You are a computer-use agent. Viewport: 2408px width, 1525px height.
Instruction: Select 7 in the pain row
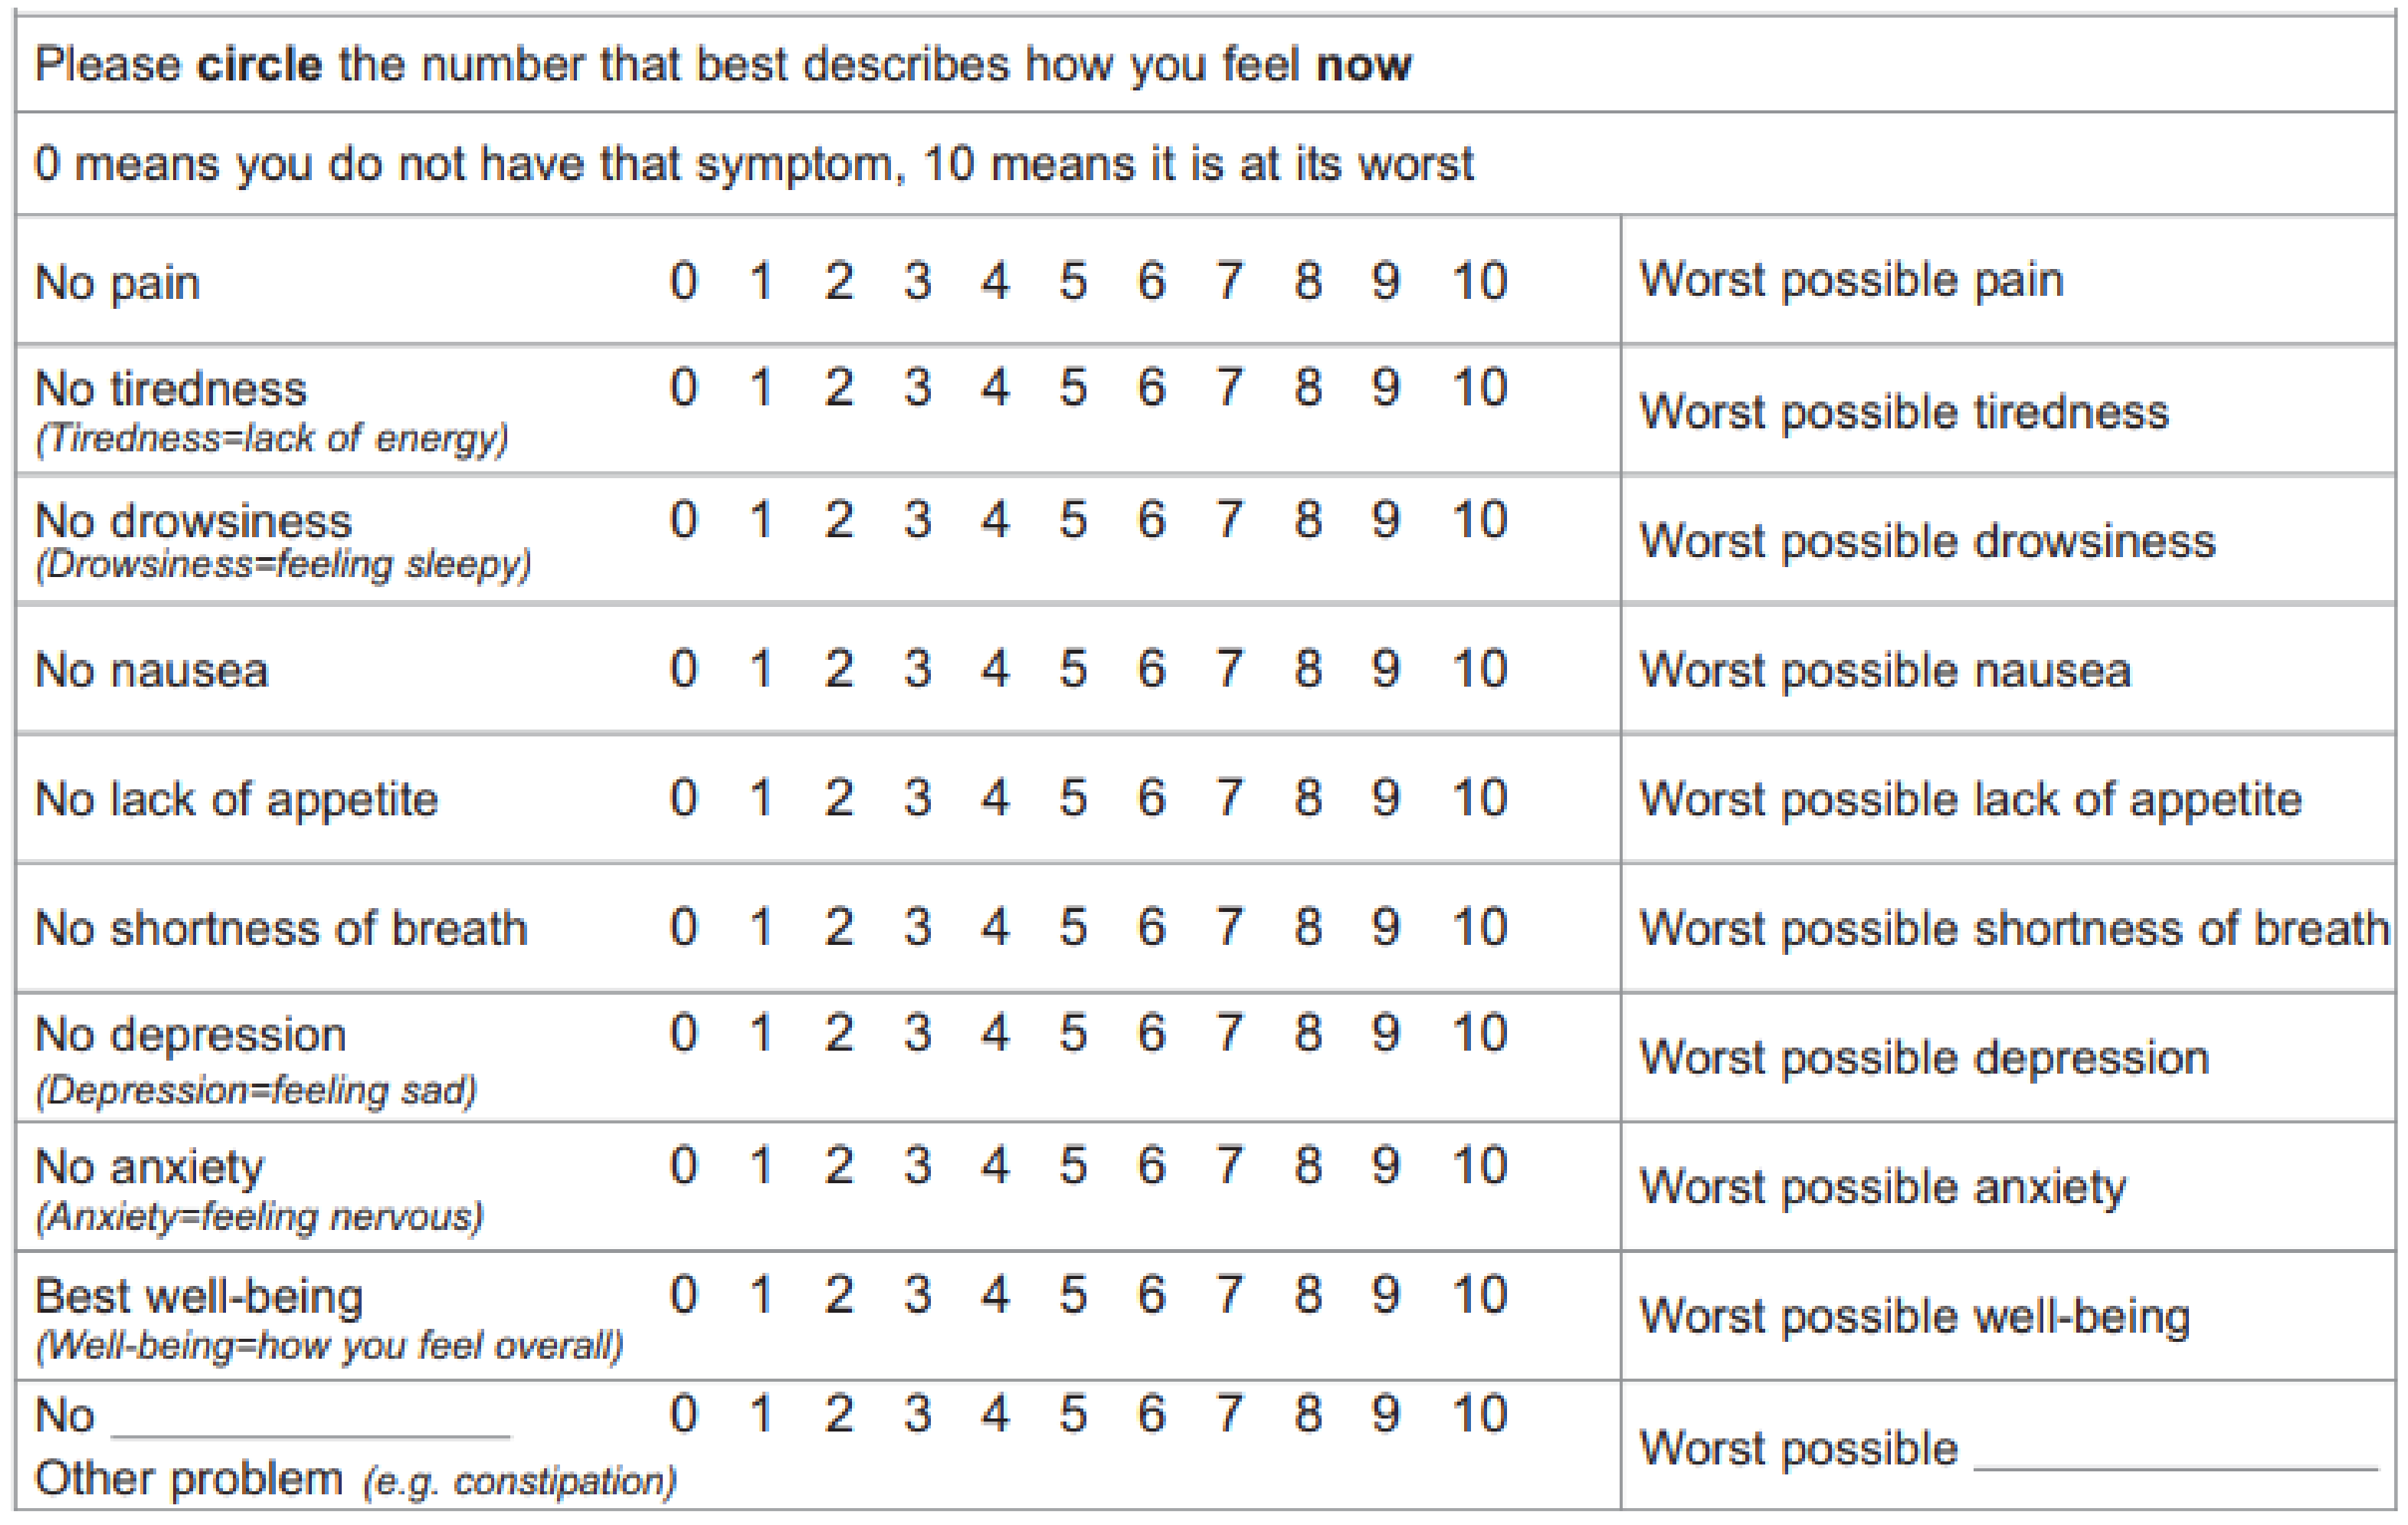pyautogui.click(x=1229, y=281)
